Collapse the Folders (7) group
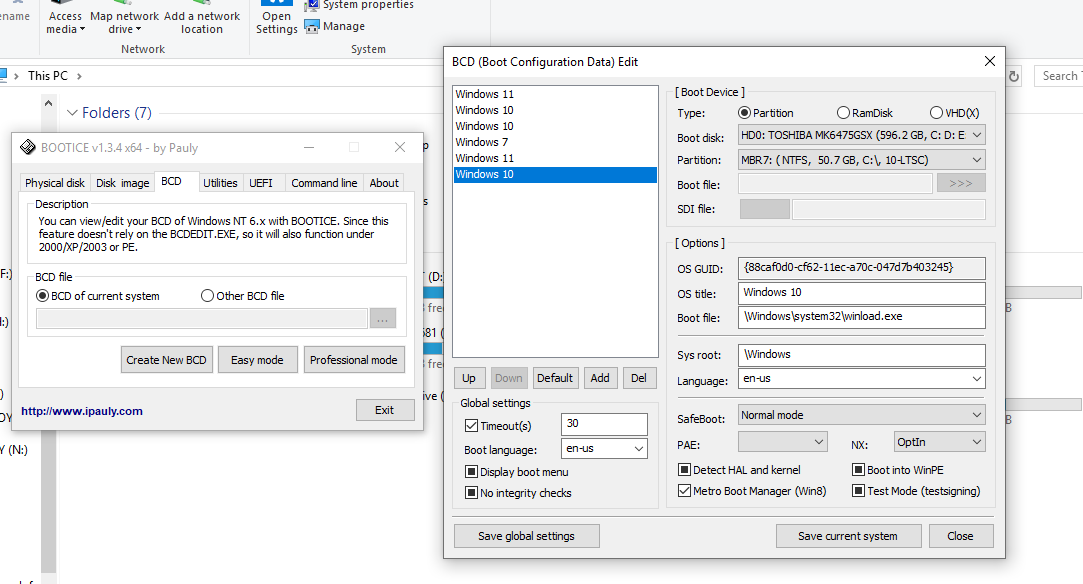Viewport: 1083px width, 584px height. pos(72,113)
